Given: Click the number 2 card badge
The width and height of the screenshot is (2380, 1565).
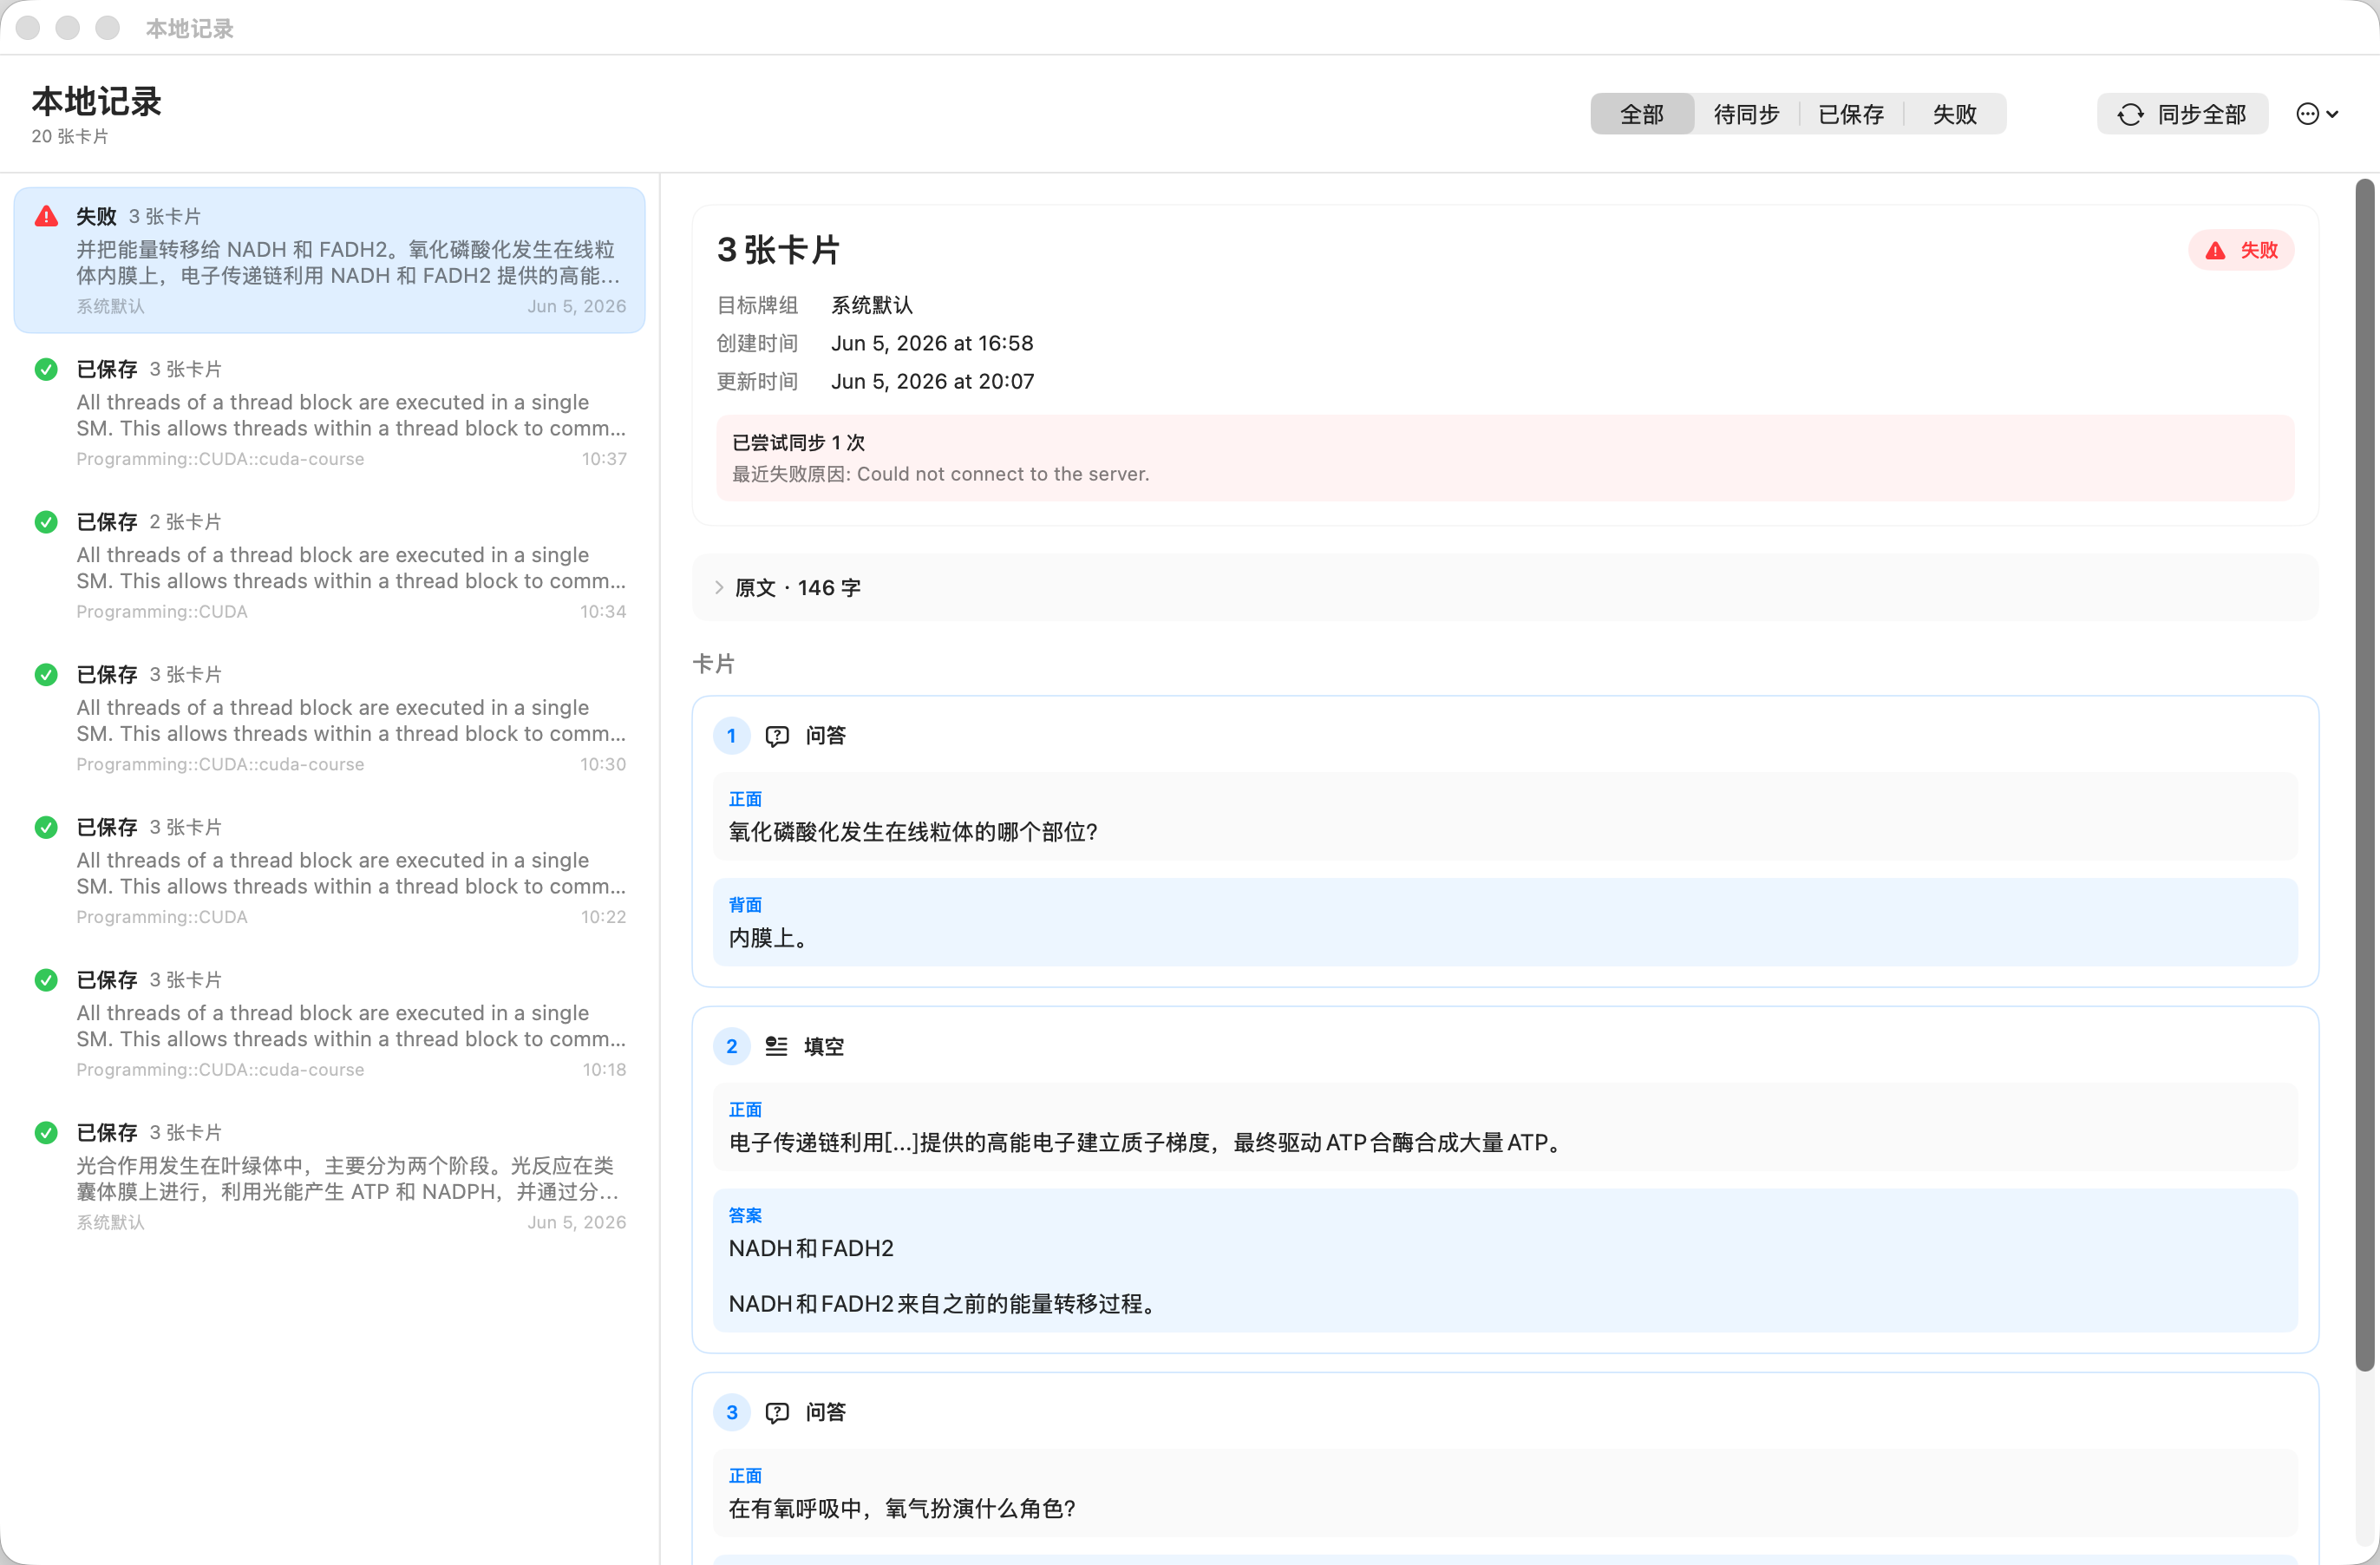Looking at the screenshot, I should point(731,1046).
